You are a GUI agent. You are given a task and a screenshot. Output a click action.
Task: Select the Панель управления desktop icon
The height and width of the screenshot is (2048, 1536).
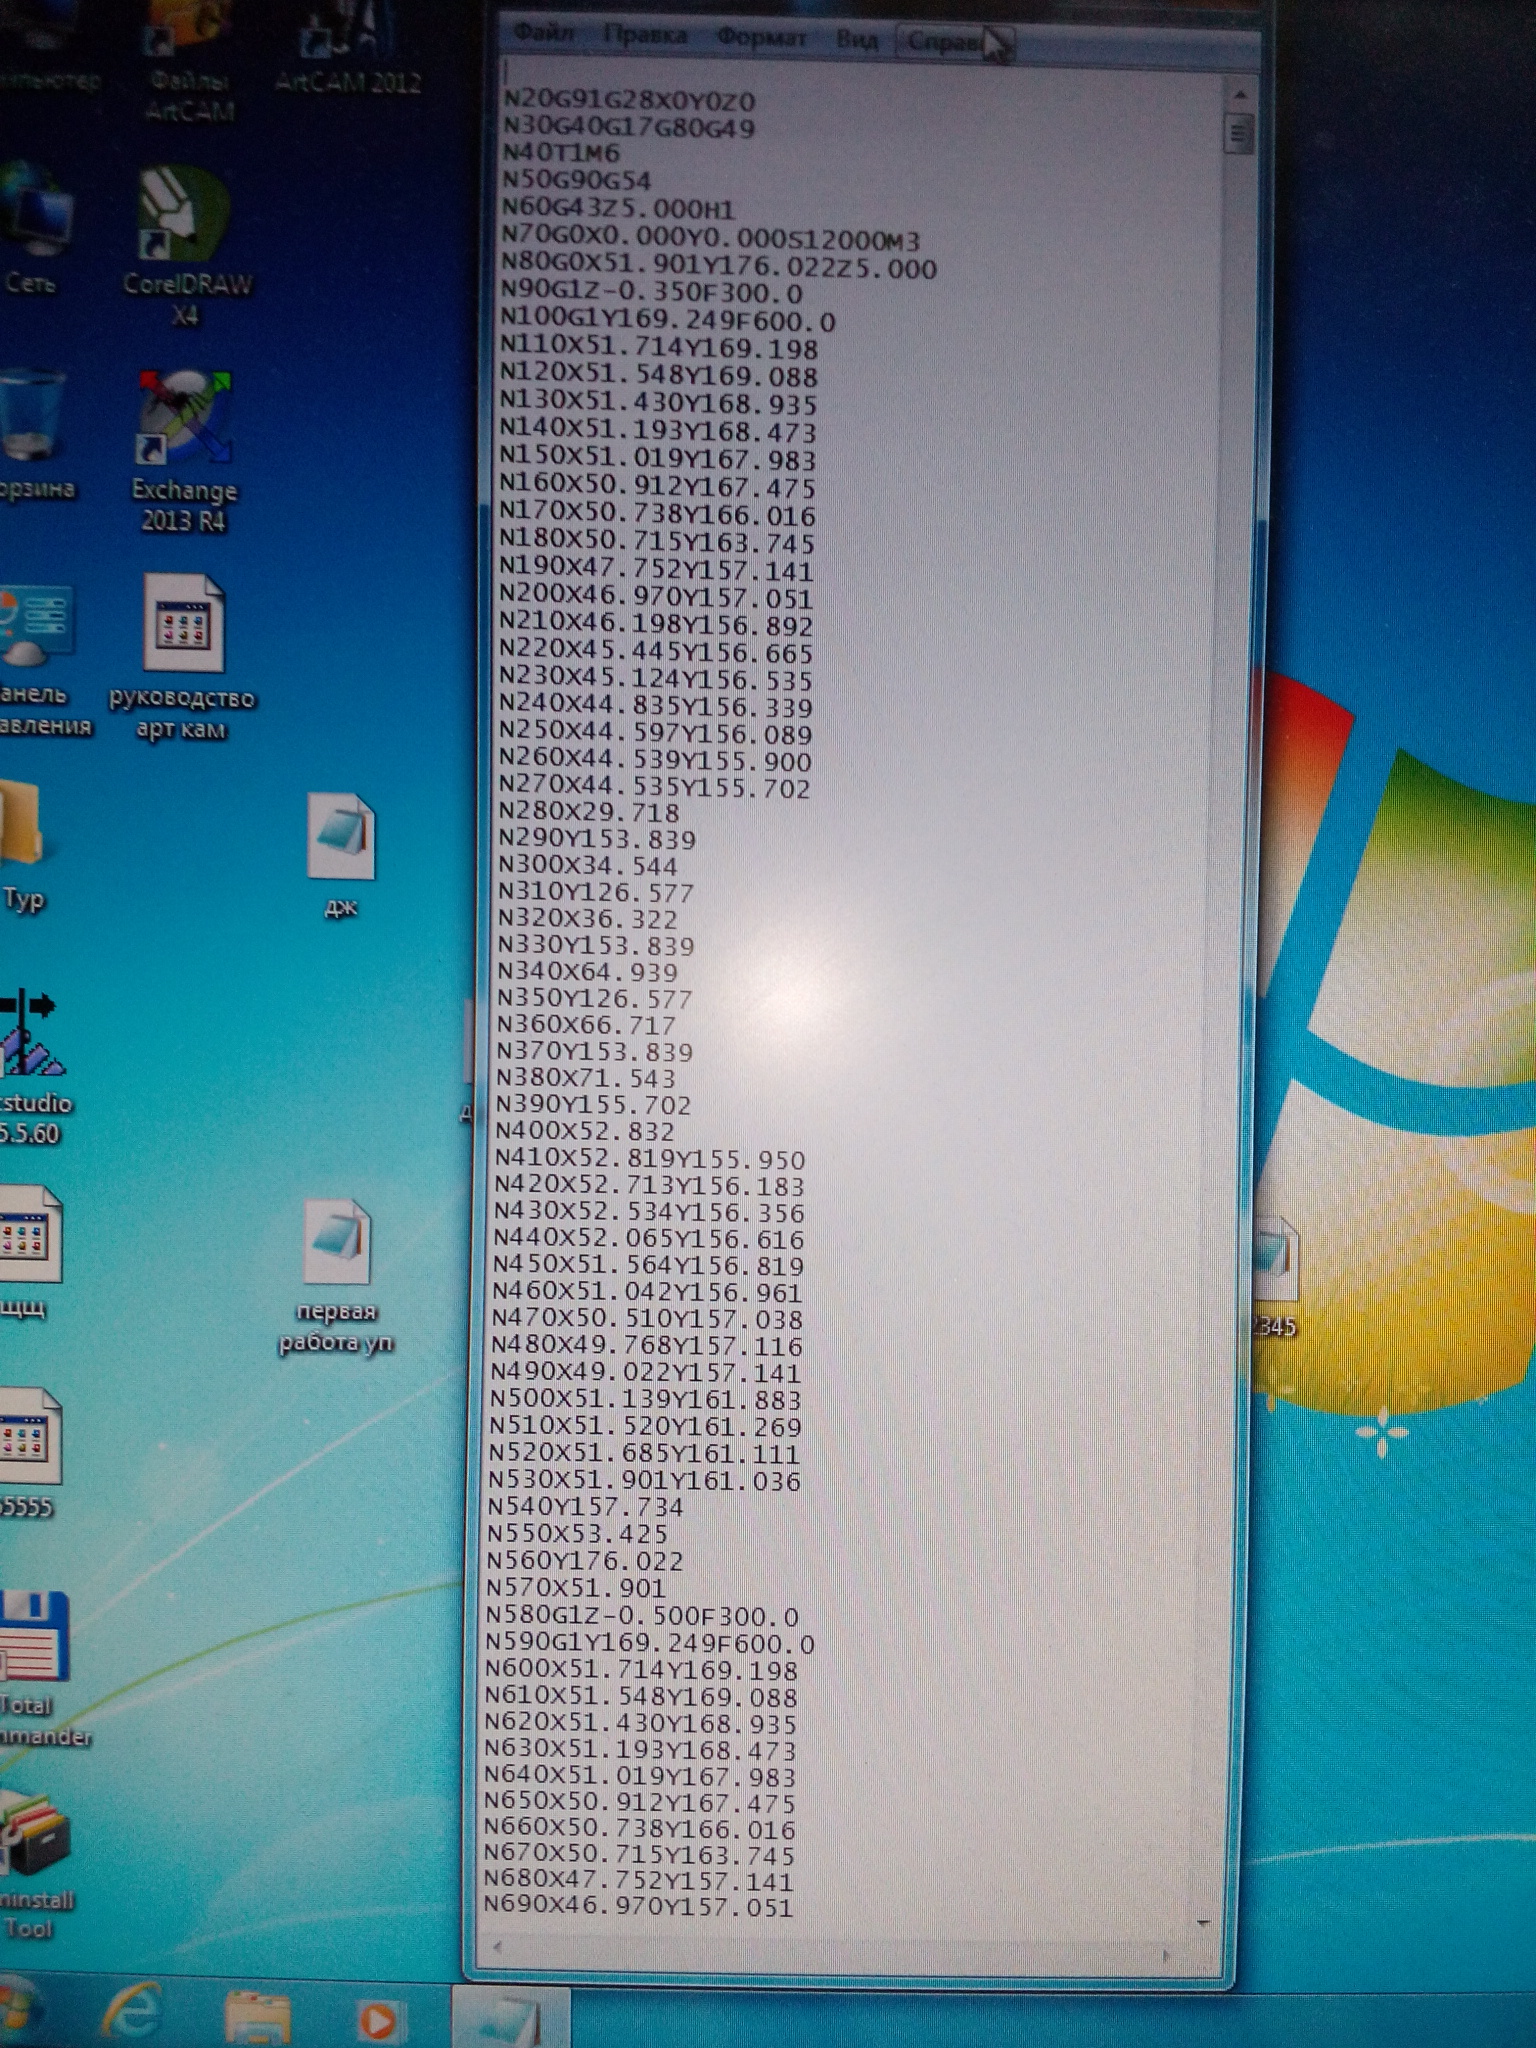point(40,660)
